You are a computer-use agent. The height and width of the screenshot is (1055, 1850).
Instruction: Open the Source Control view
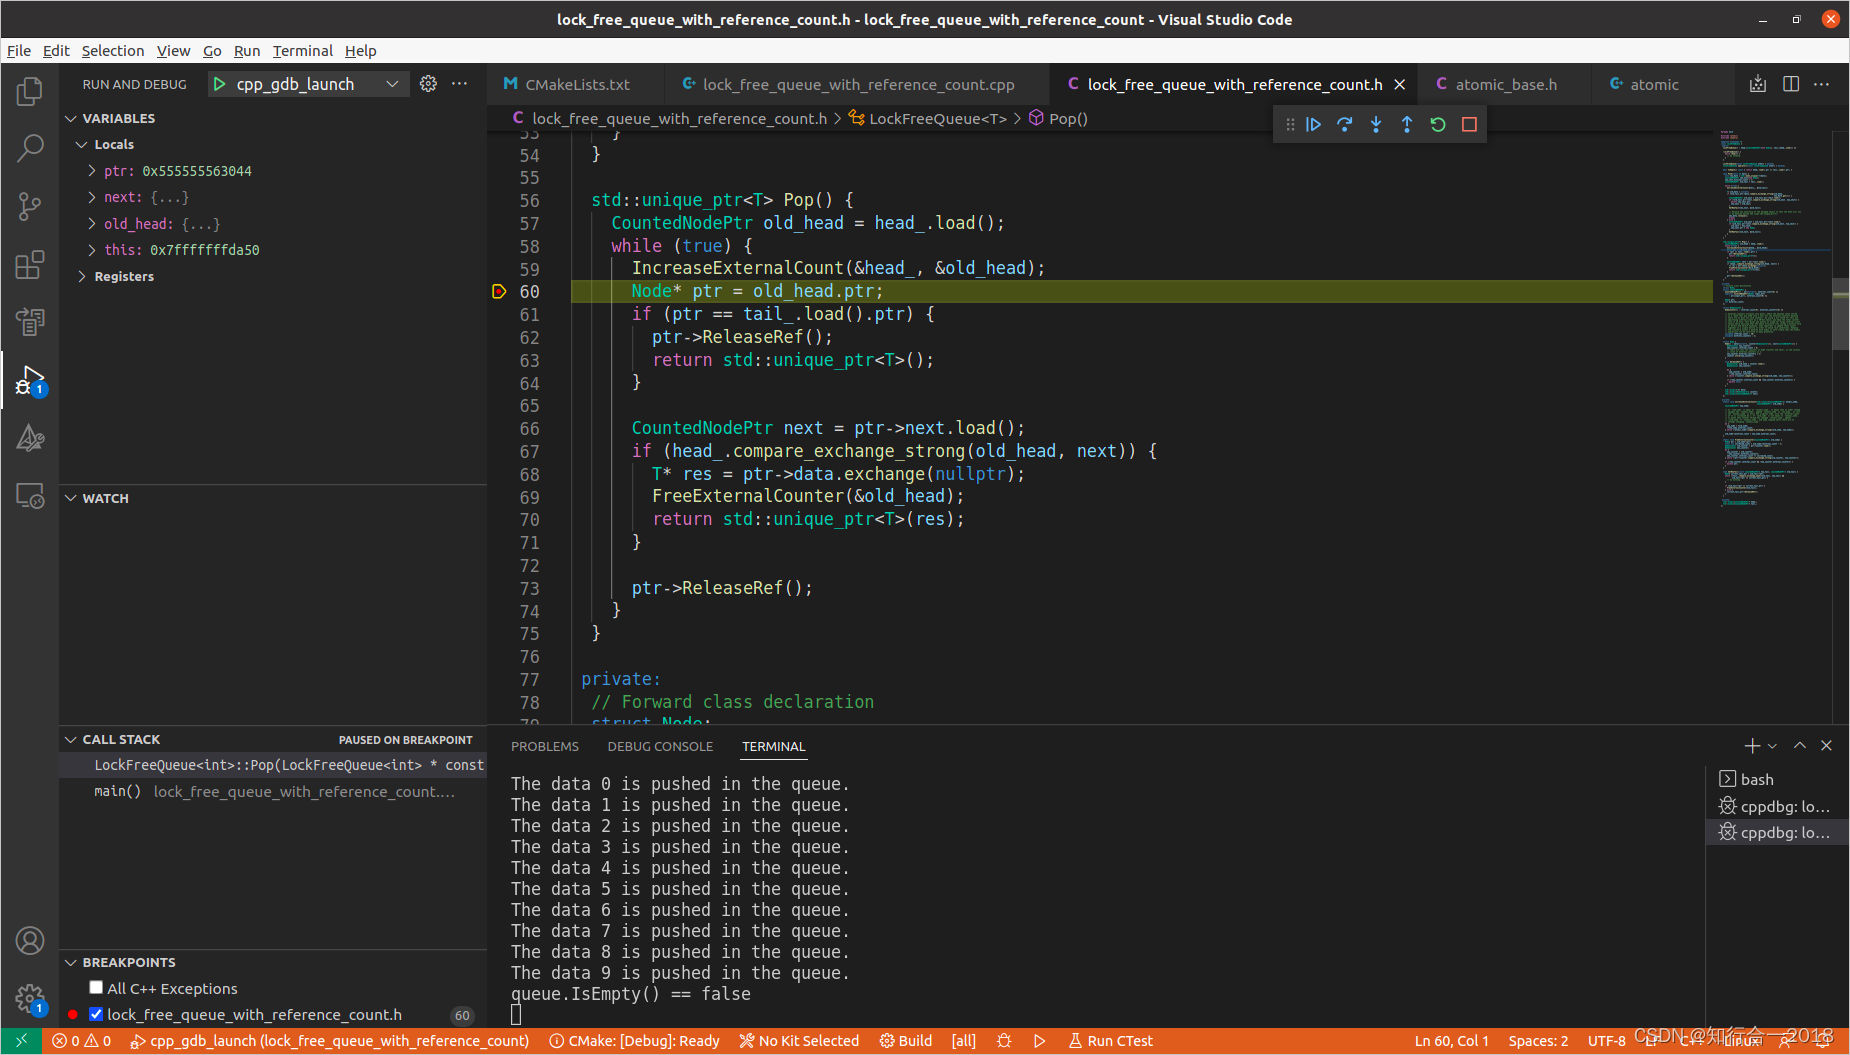pyautogui.click(x=30, y=207)
